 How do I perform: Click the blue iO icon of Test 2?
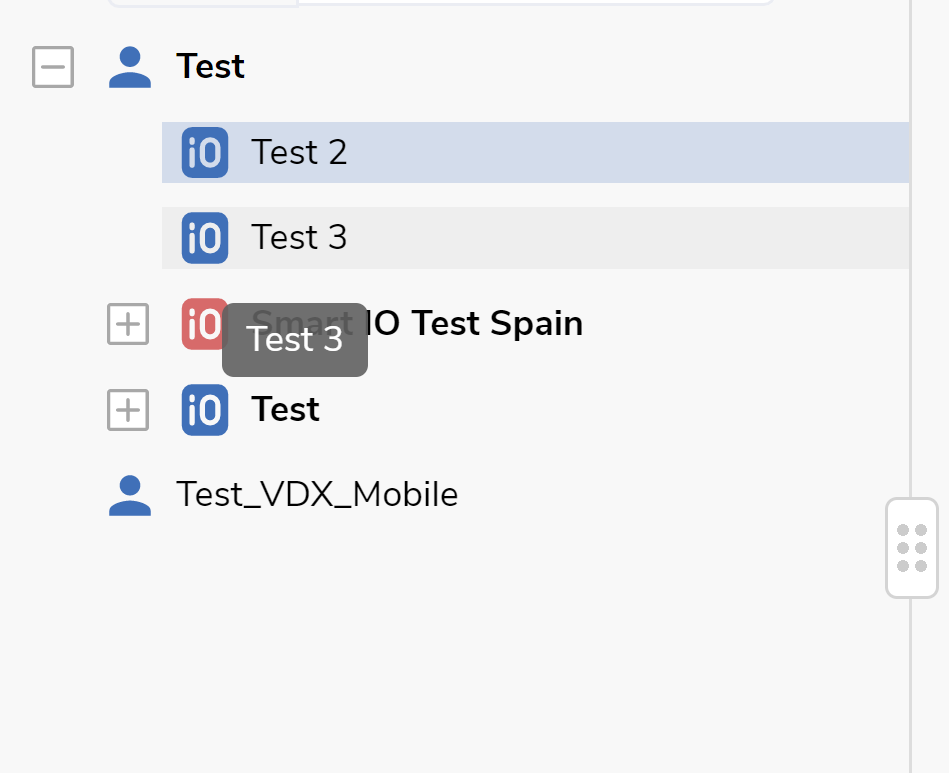click(205, 153)
